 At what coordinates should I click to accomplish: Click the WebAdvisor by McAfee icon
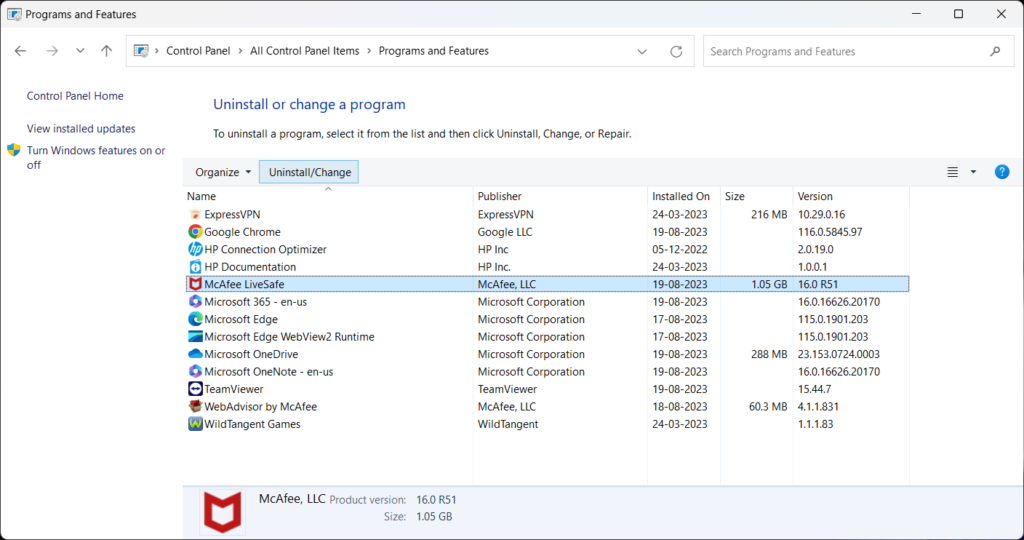click(x=195, y=406)
